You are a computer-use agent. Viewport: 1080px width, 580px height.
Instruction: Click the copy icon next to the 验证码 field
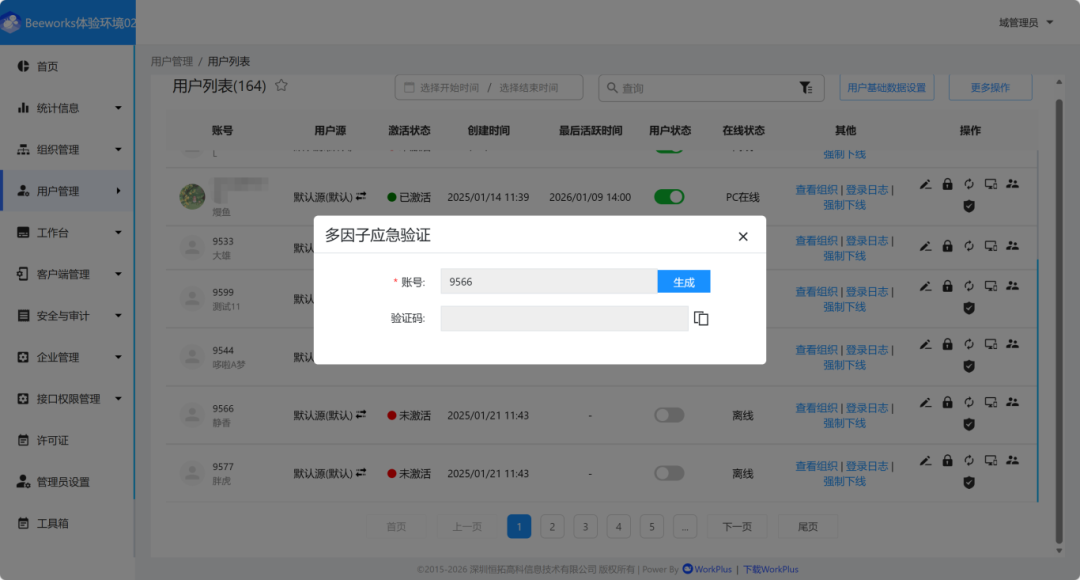[700, 317]
